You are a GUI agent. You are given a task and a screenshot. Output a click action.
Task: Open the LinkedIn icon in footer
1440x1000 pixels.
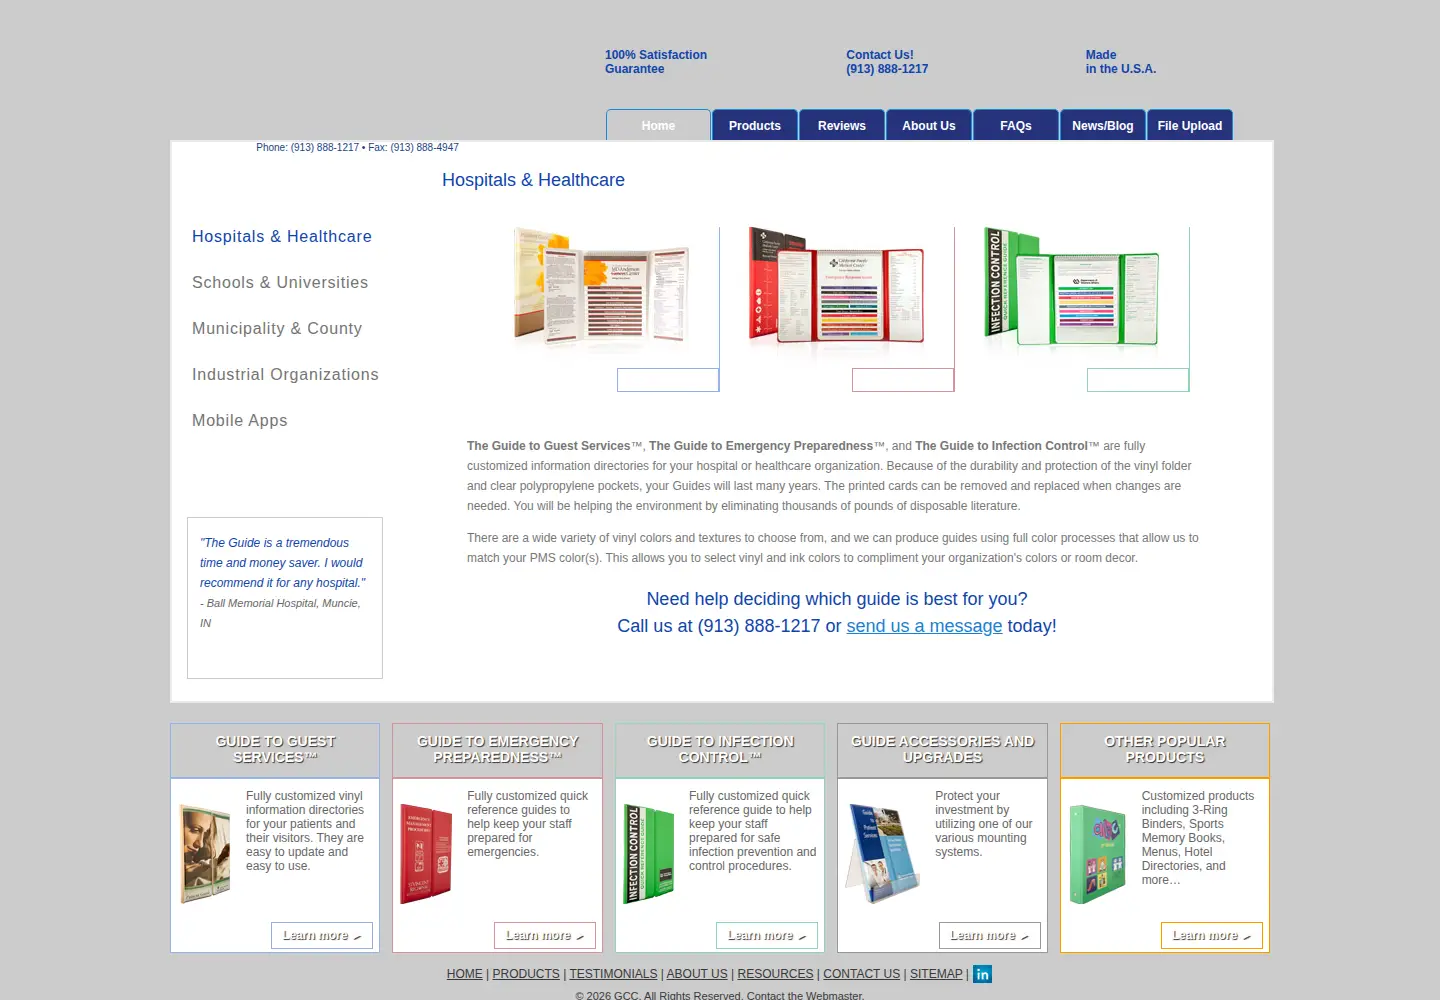click(x=982, y=974)
